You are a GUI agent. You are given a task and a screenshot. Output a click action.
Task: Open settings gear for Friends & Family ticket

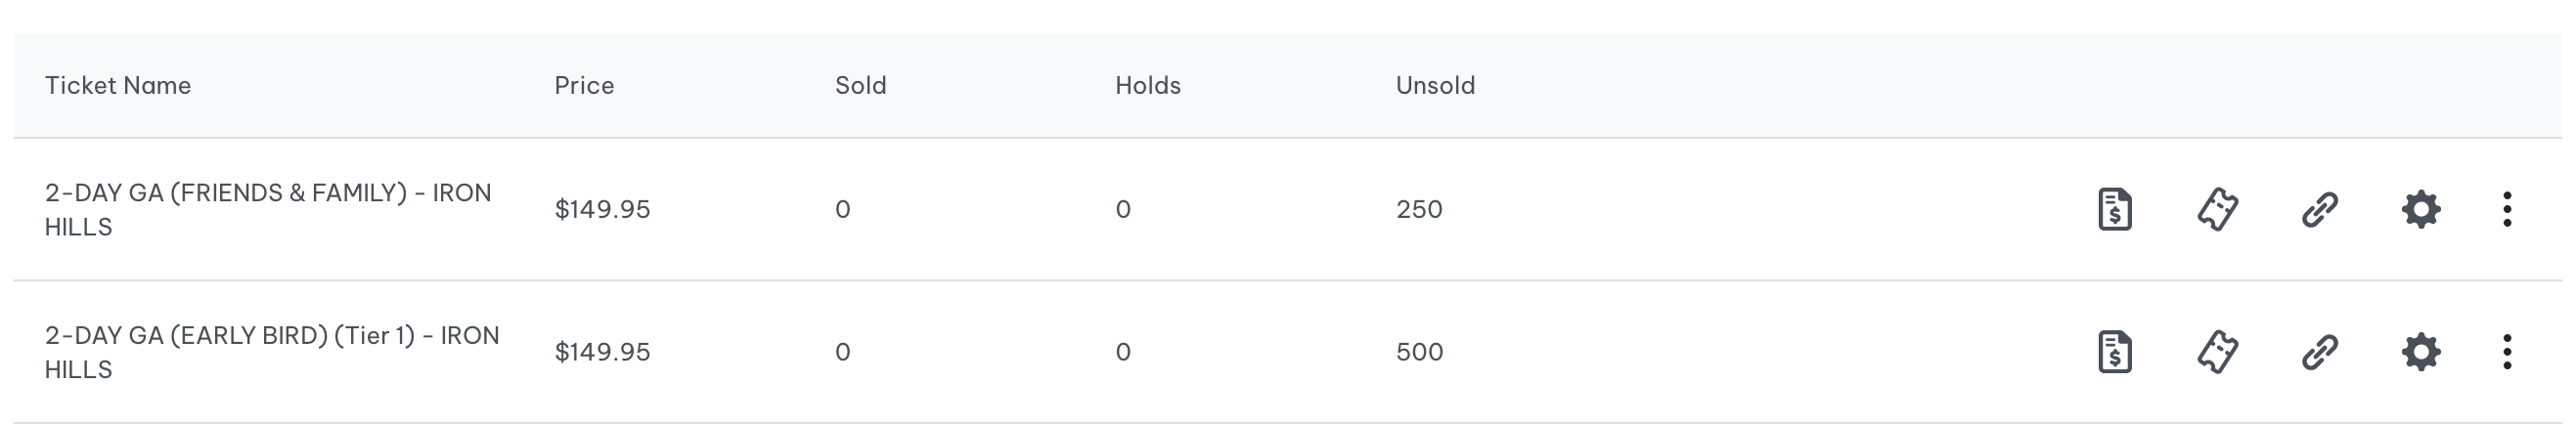(2421, 209)
